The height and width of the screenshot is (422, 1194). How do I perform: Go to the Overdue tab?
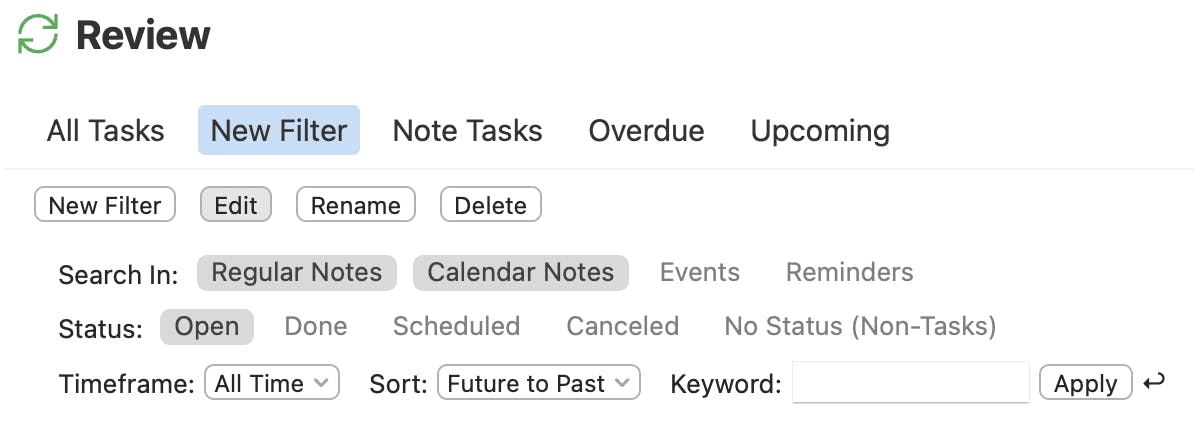(646, 131)
